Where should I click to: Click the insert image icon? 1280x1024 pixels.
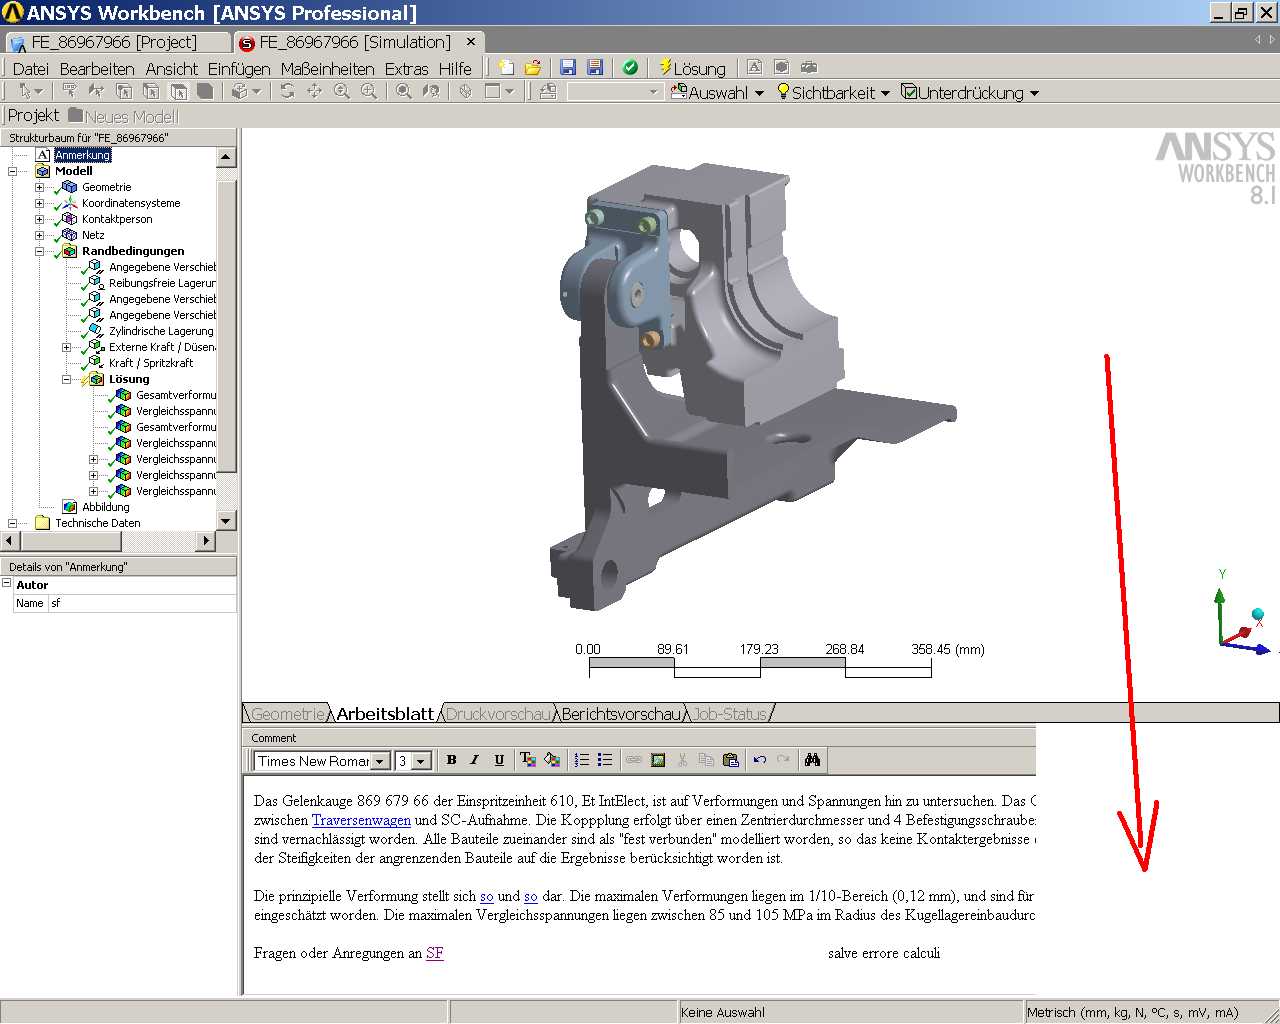click(658, 760)
